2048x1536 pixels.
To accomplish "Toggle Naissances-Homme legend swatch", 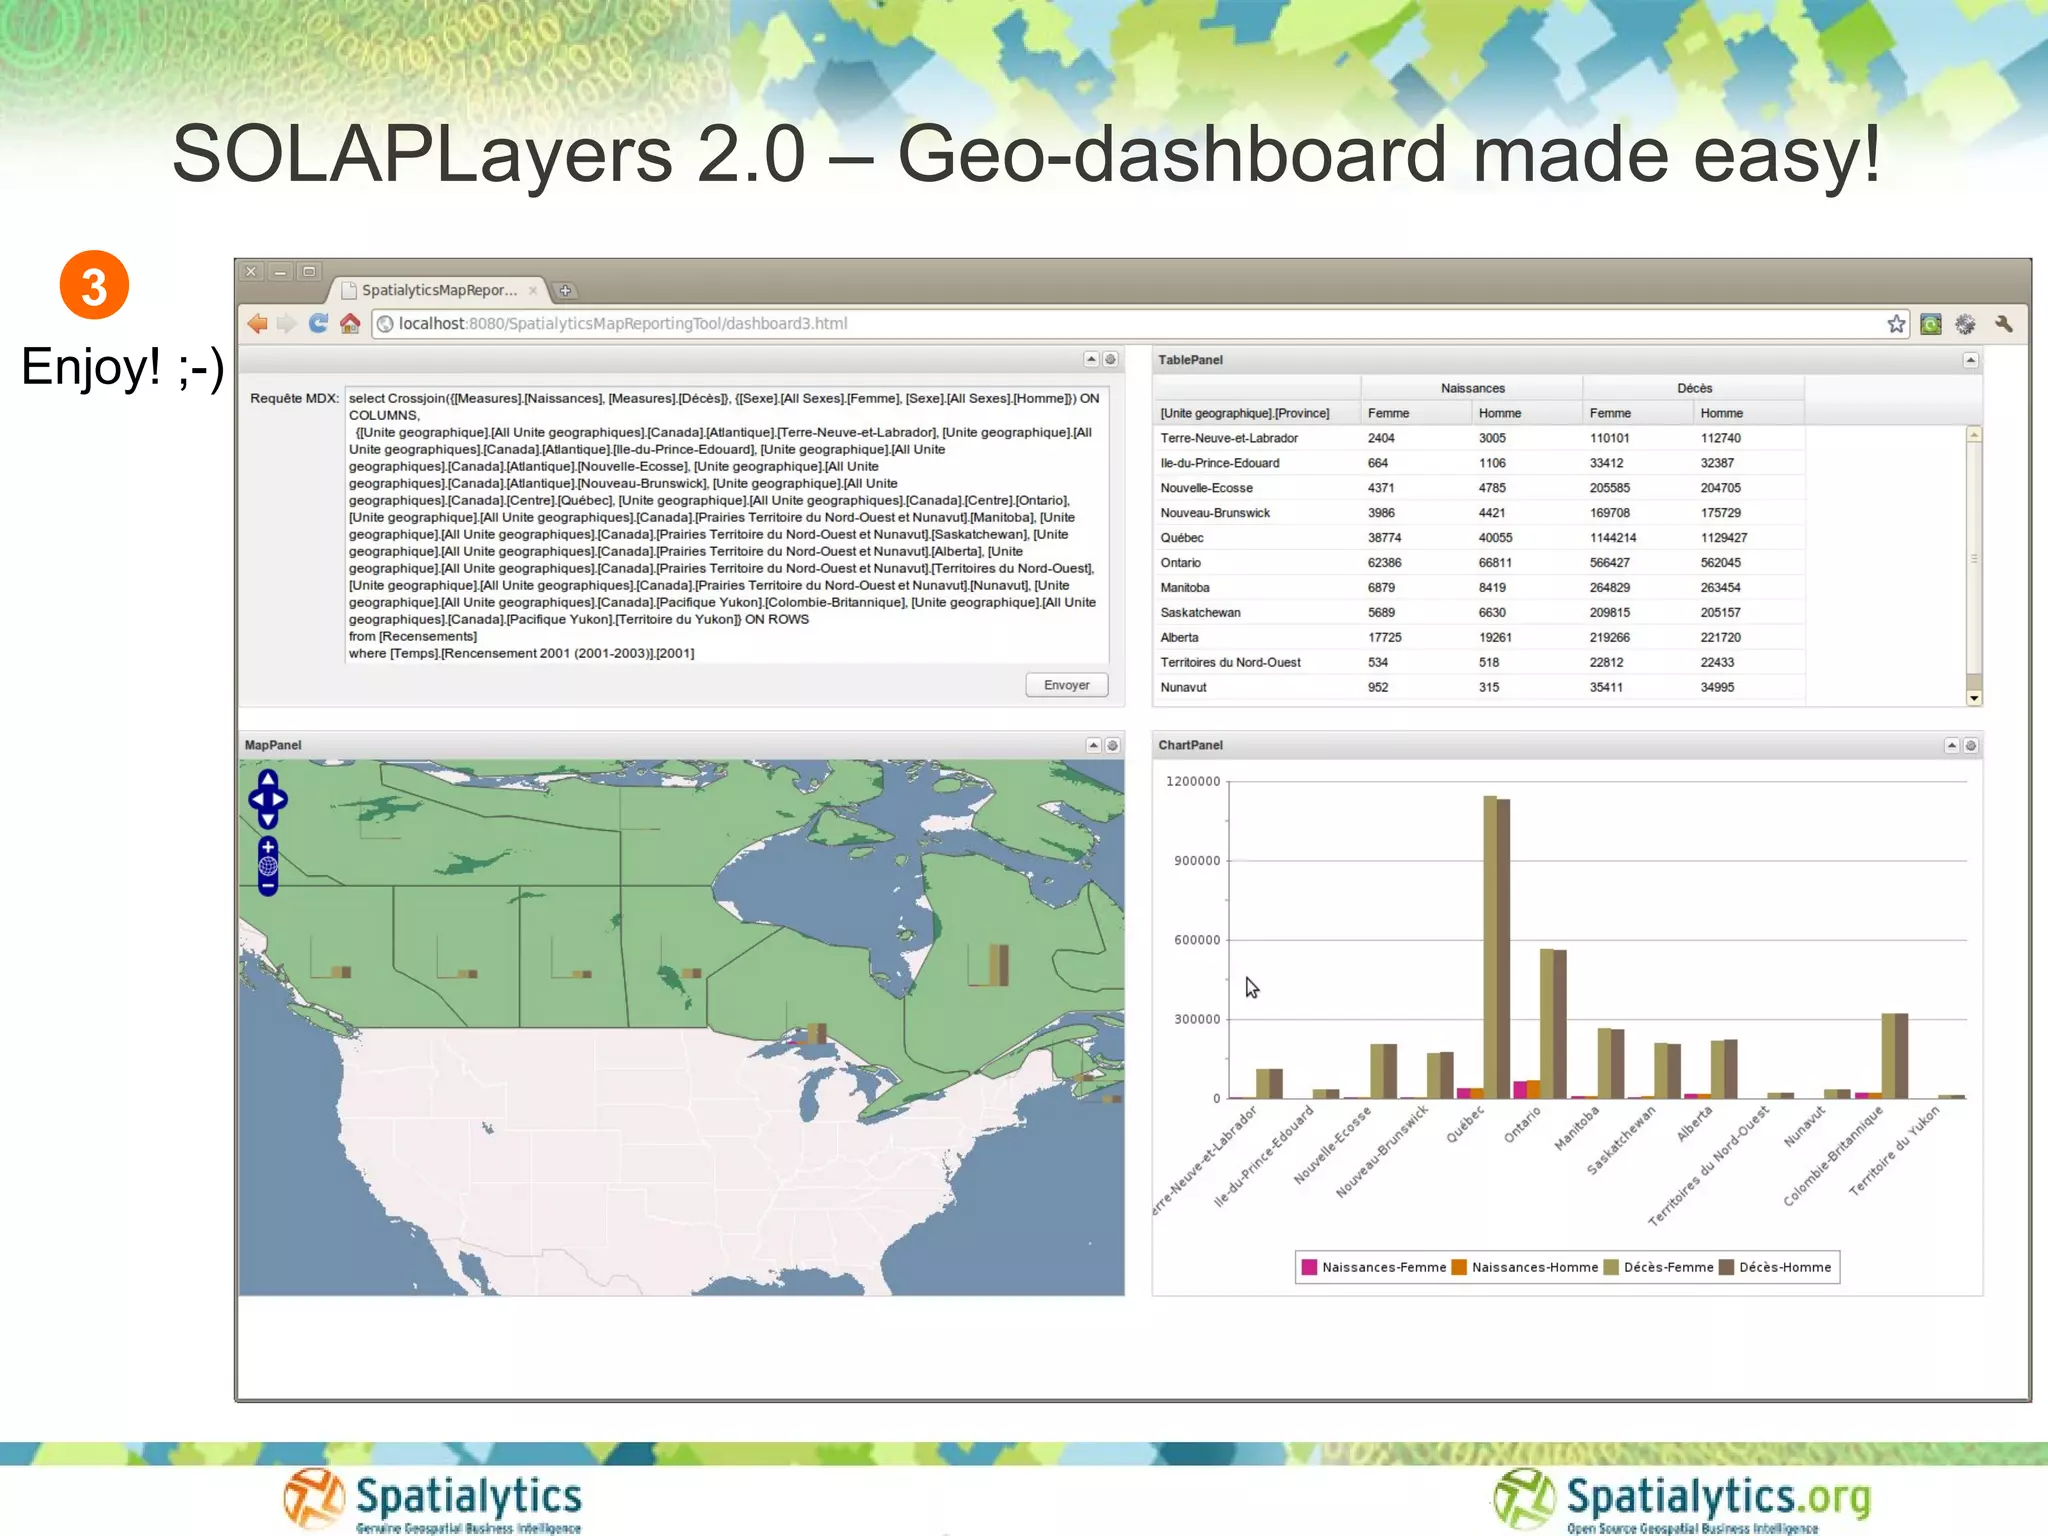I will click(1459, 1267).
